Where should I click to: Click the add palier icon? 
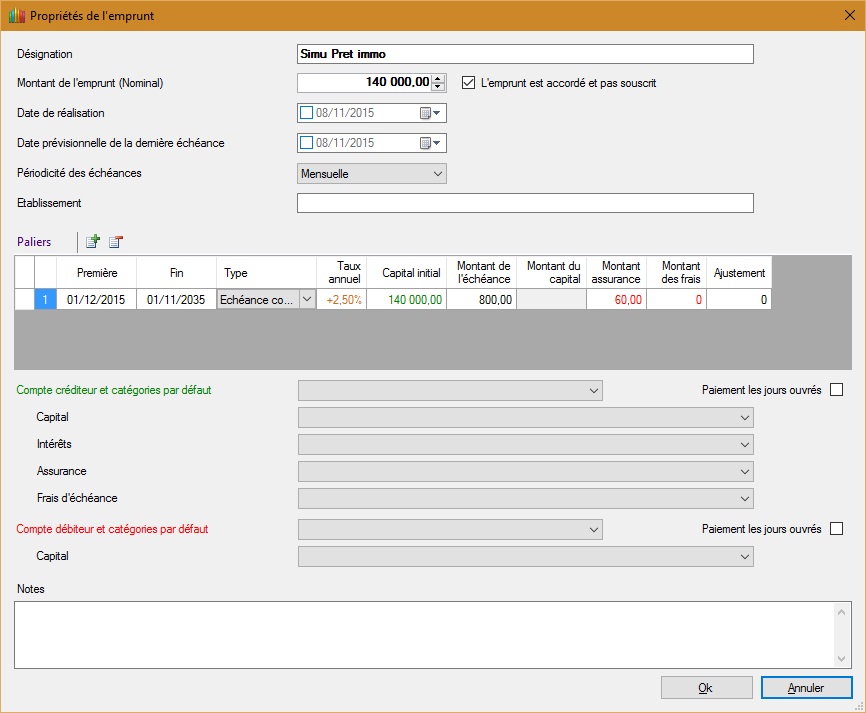(x=93, y=241)
